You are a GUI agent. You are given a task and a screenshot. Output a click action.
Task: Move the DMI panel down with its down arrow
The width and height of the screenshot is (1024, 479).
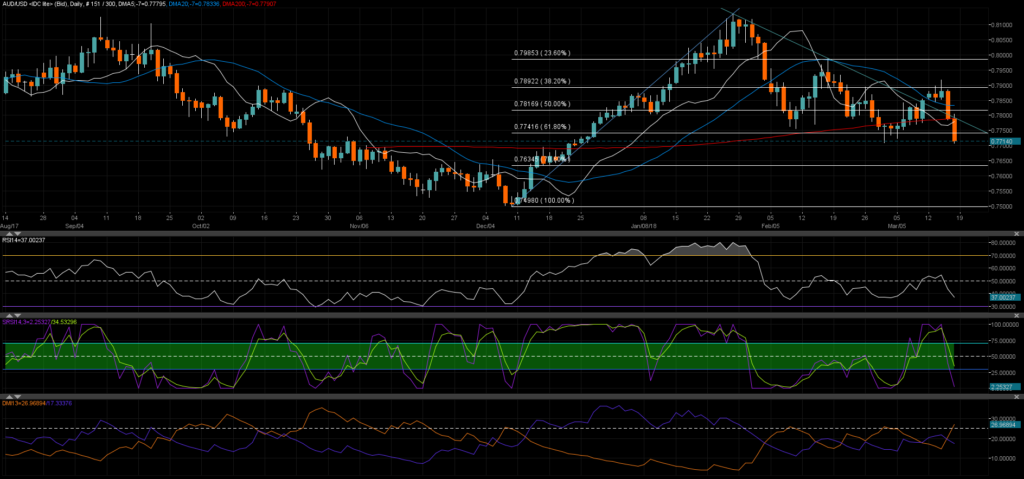tap(18, 397)
